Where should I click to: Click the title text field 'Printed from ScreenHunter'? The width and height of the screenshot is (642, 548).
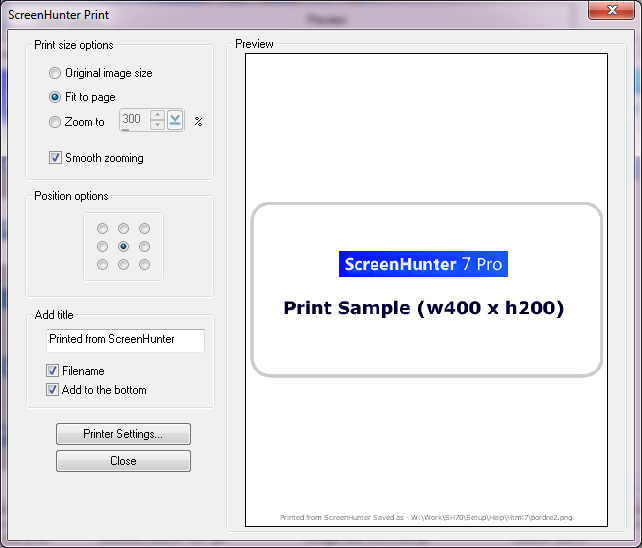(125, 340)
